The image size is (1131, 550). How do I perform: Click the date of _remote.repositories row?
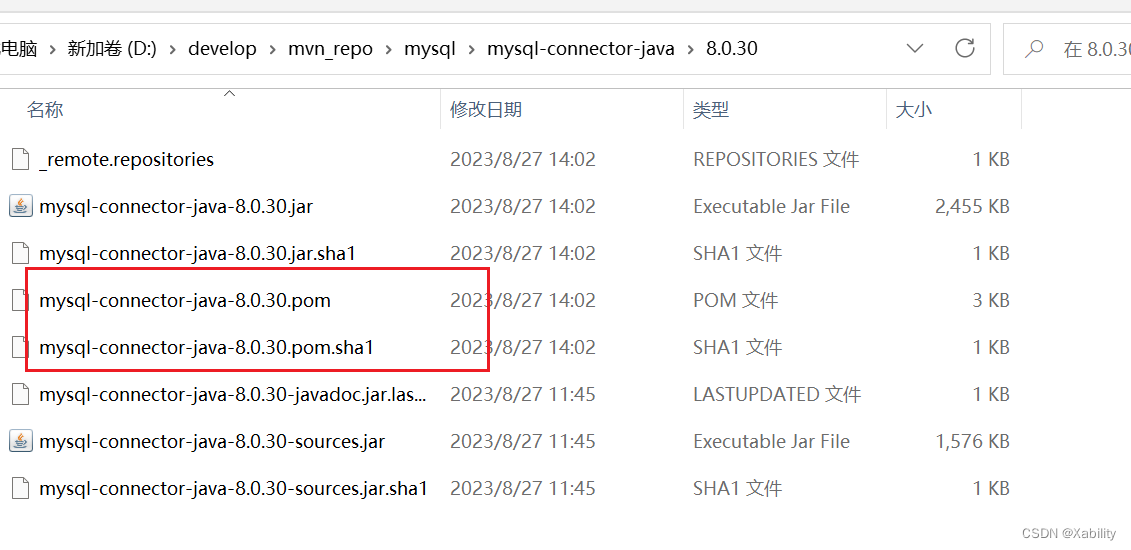(523, 159)
